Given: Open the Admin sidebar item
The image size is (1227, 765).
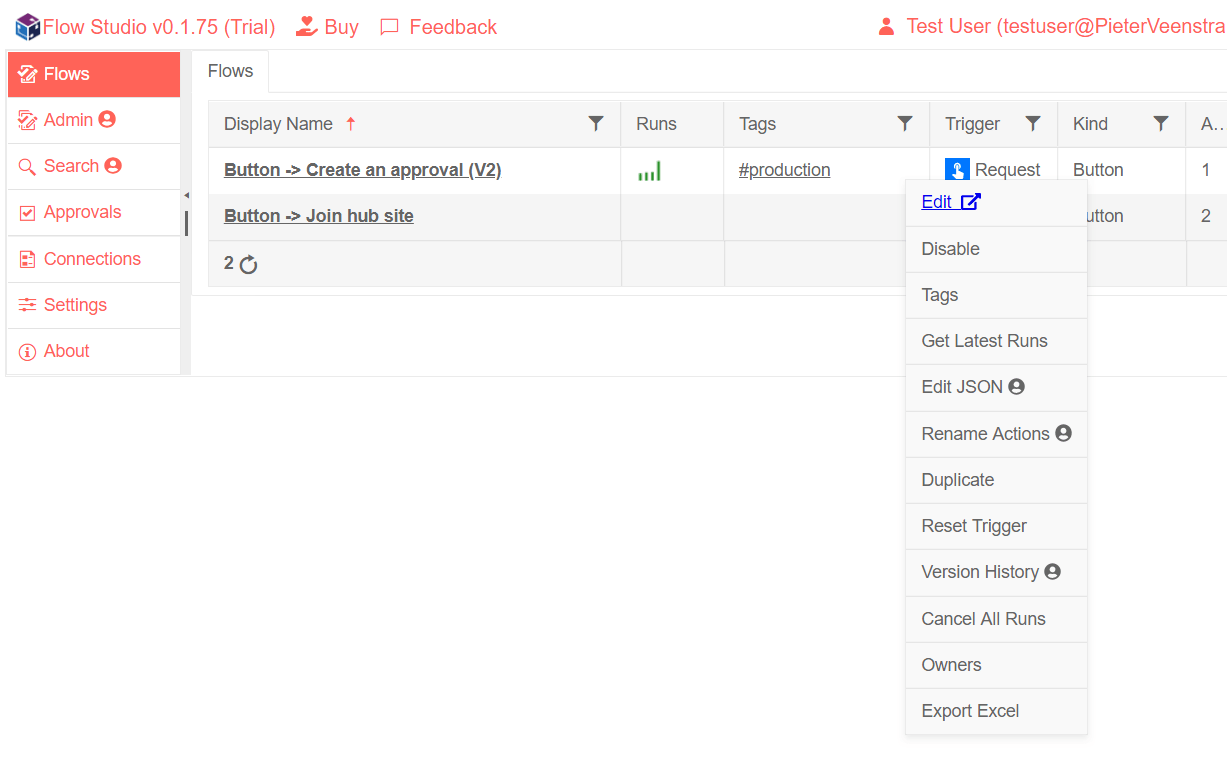Looking at the screenshot, I should 94,120.
